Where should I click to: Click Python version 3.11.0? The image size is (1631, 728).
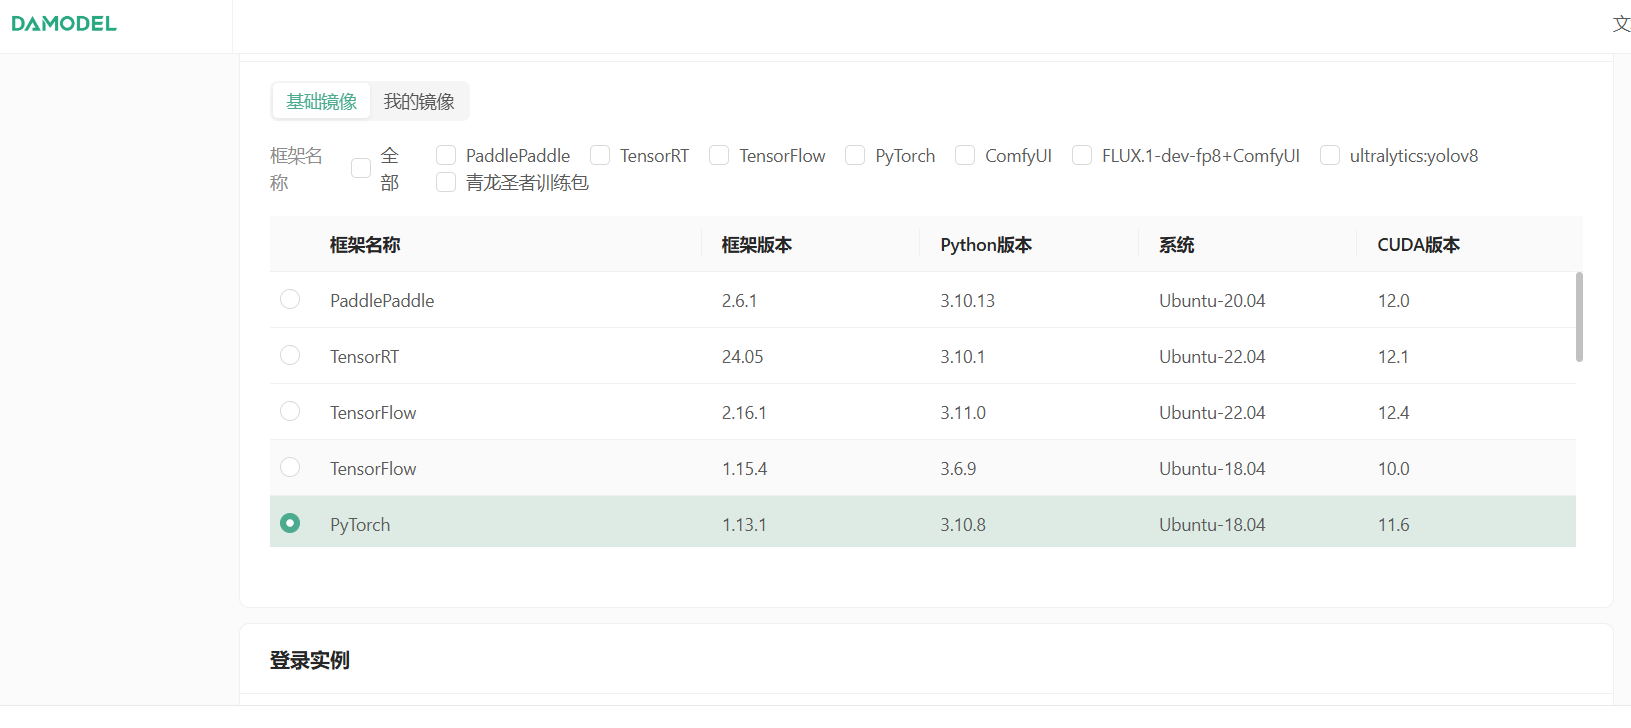click(x=963, y=413)
